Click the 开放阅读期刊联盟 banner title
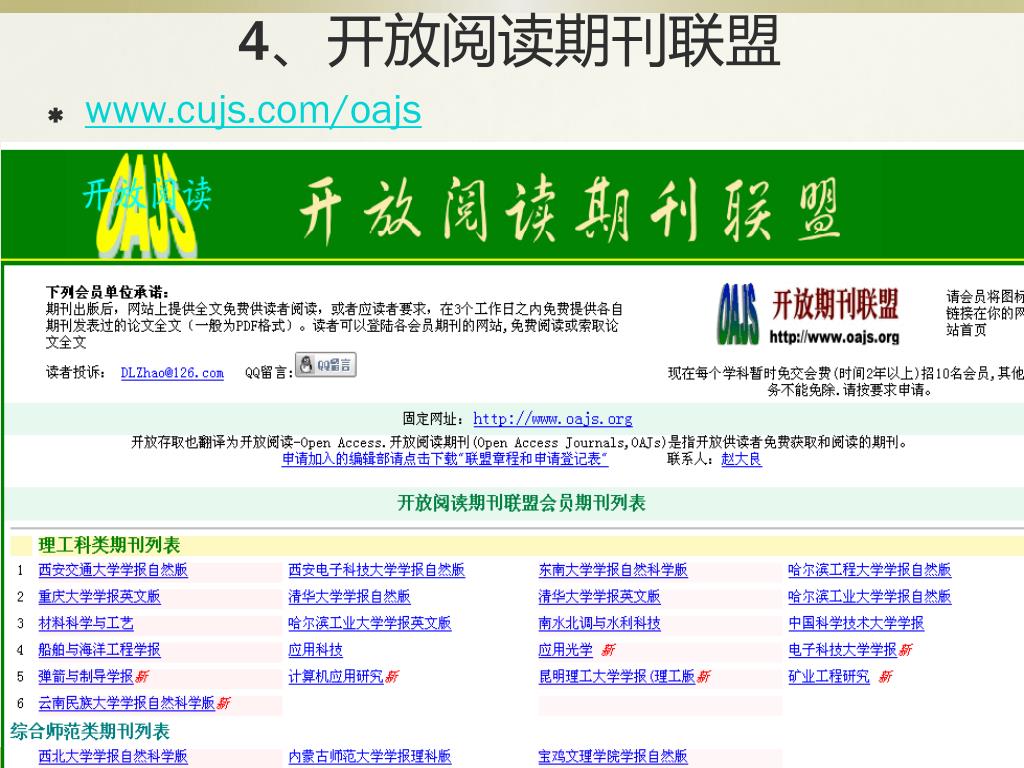This screenshot has width=1024, height=768. tap(569, 210)
